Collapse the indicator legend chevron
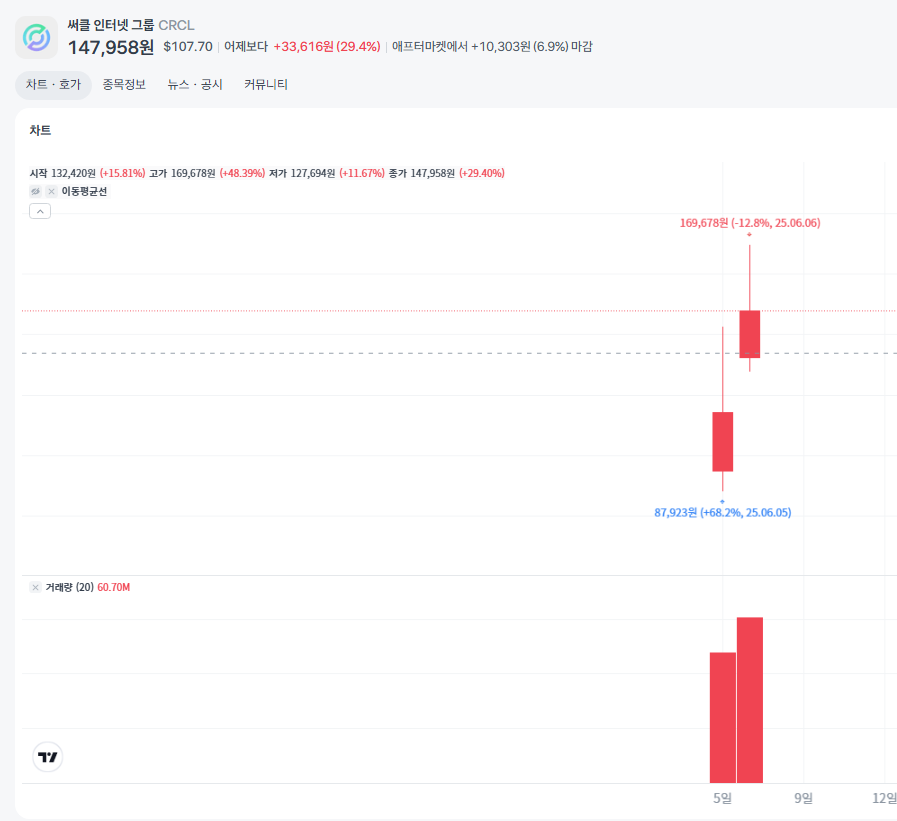The width and height of the screenshot is (897, 821). tap(40, 211)
